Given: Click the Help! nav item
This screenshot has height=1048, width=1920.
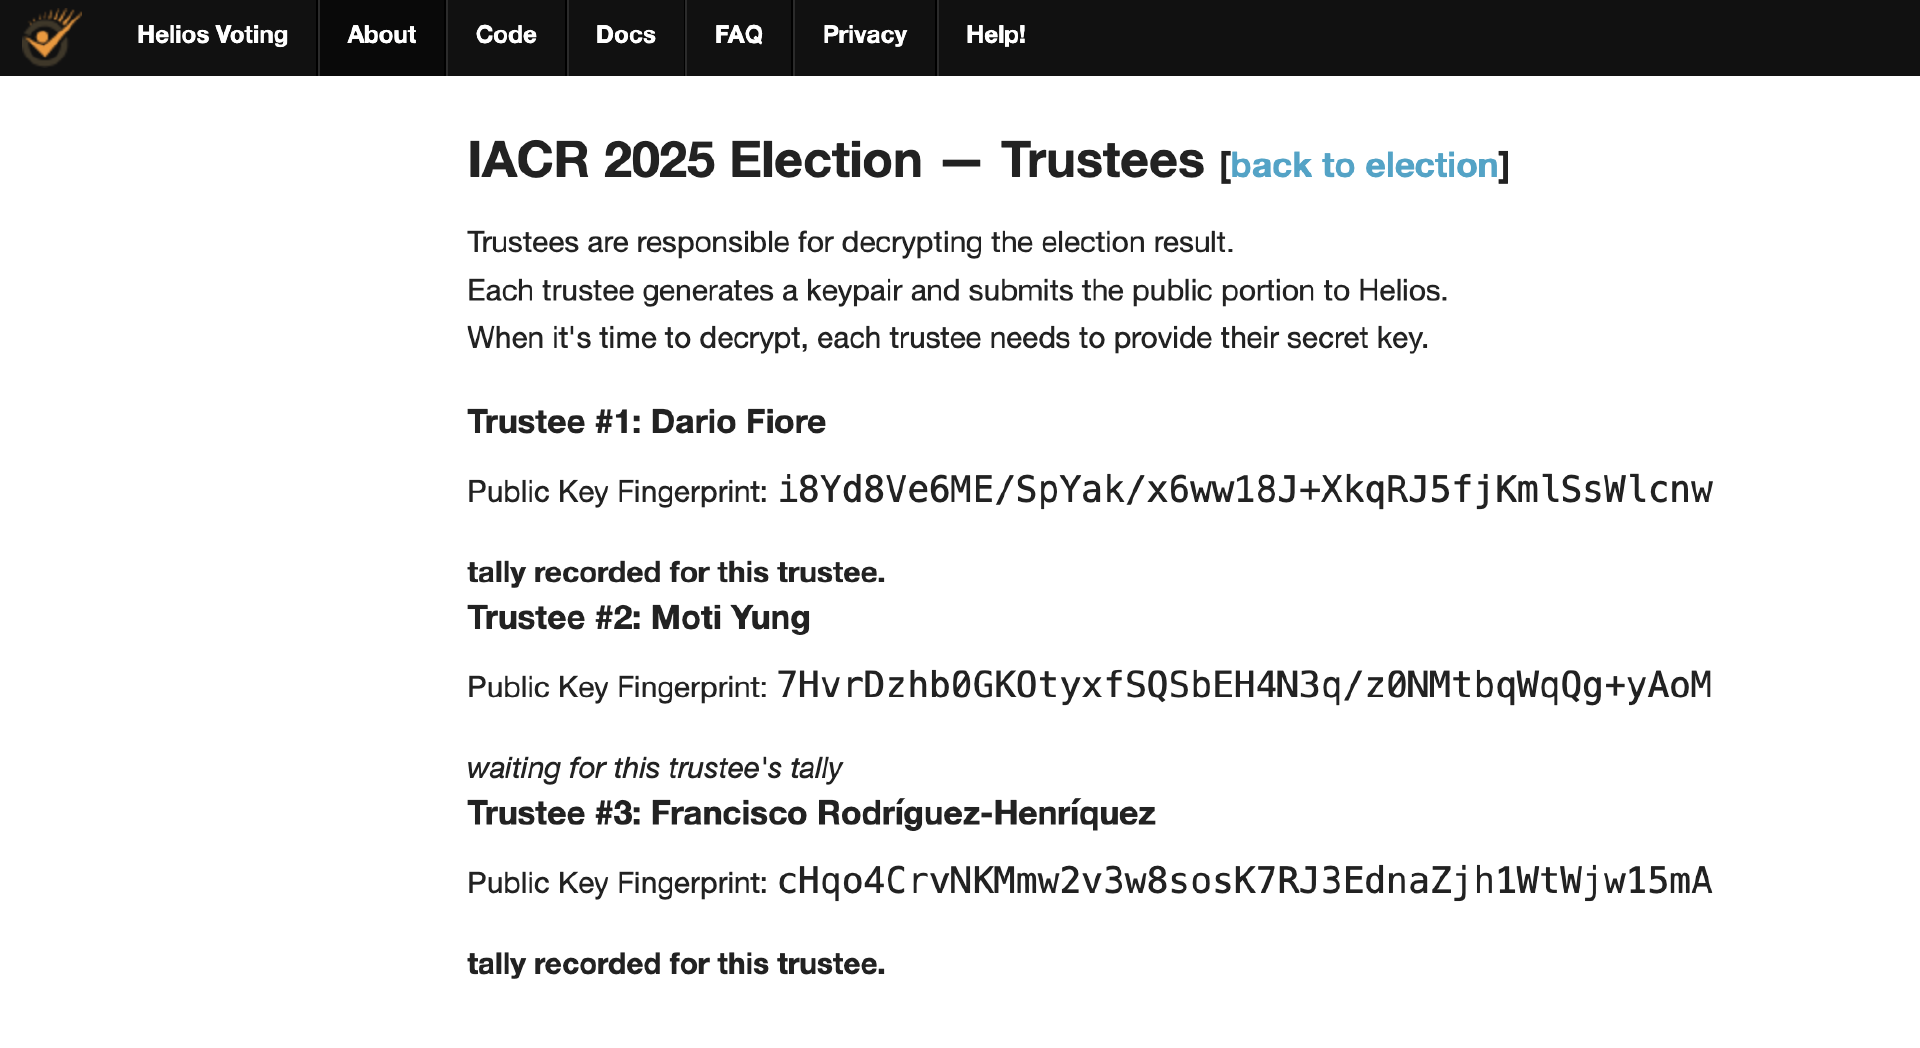Looking at the screenshot, I should [x=995, y=35].
